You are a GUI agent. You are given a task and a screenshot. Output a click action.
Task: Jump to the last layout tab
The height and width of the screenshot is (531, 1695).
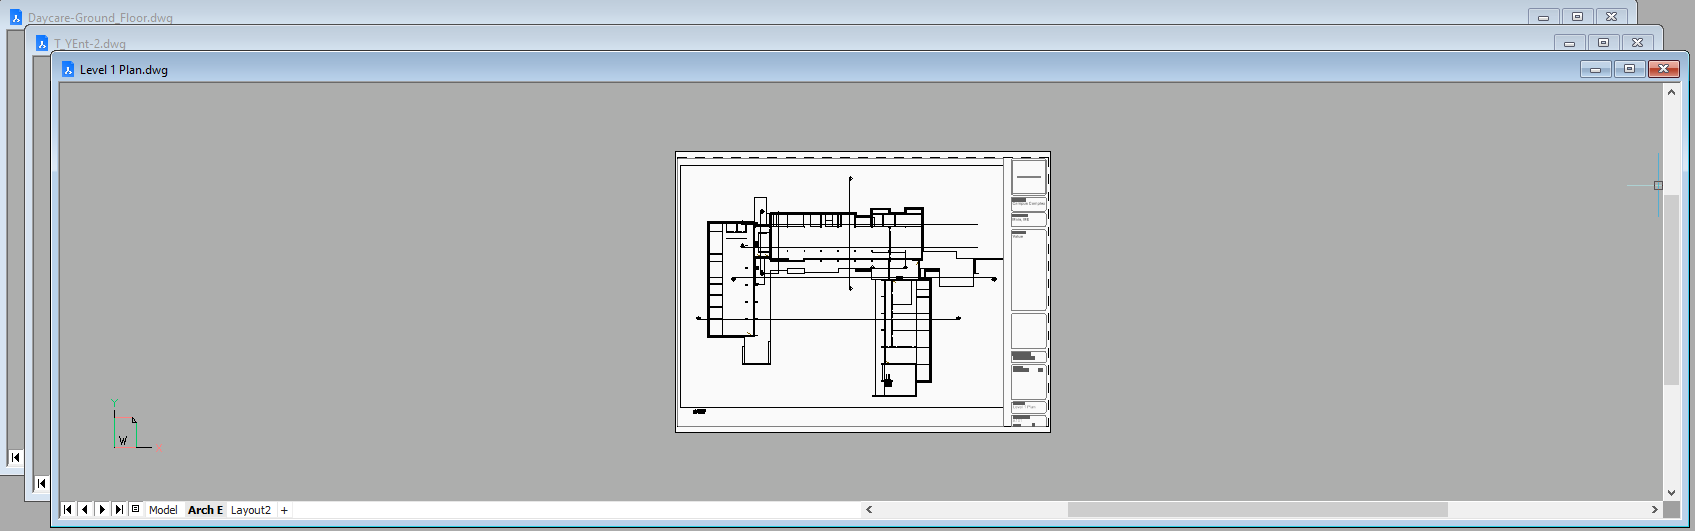click(119, 510)
